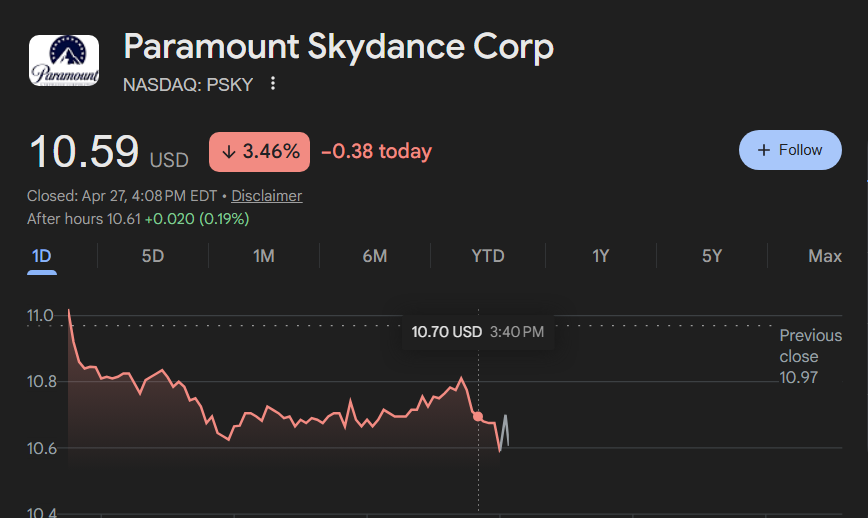Switch to the 5D chart range
Image resolution: width=868 pixels, height=518 pixels.
click(x=153, y=256)
